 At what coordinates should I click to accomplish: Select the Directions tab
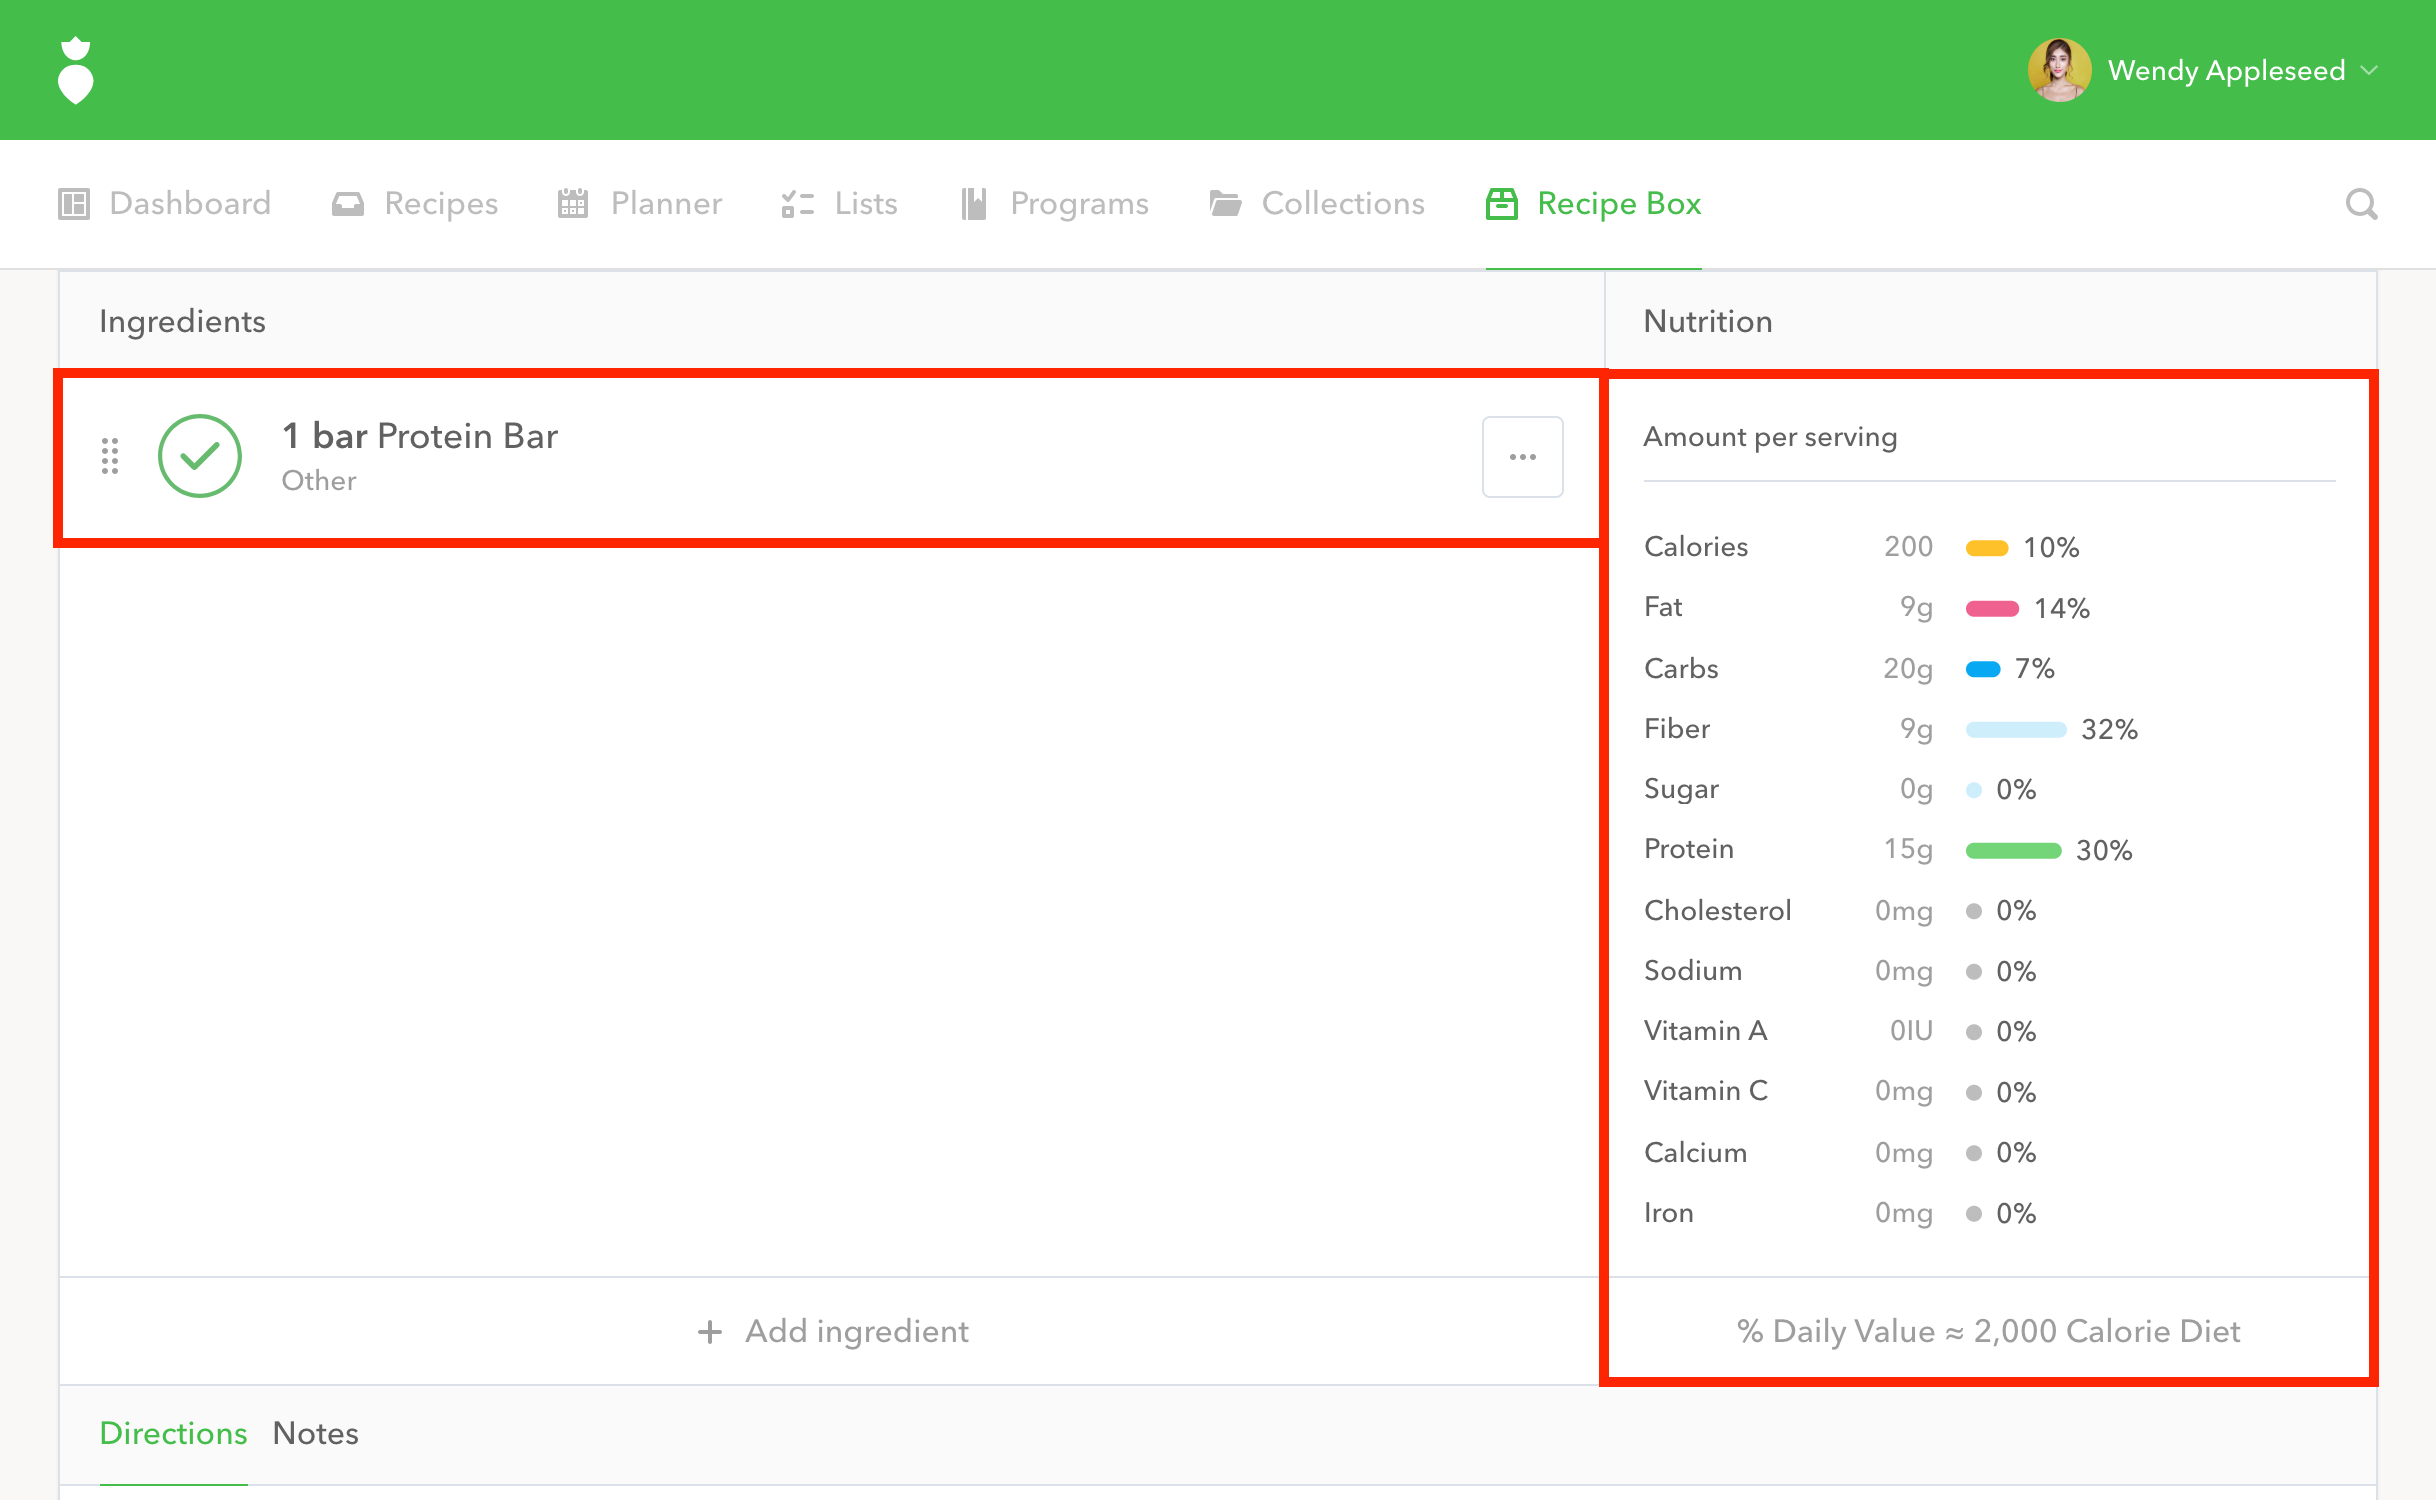173,1433
